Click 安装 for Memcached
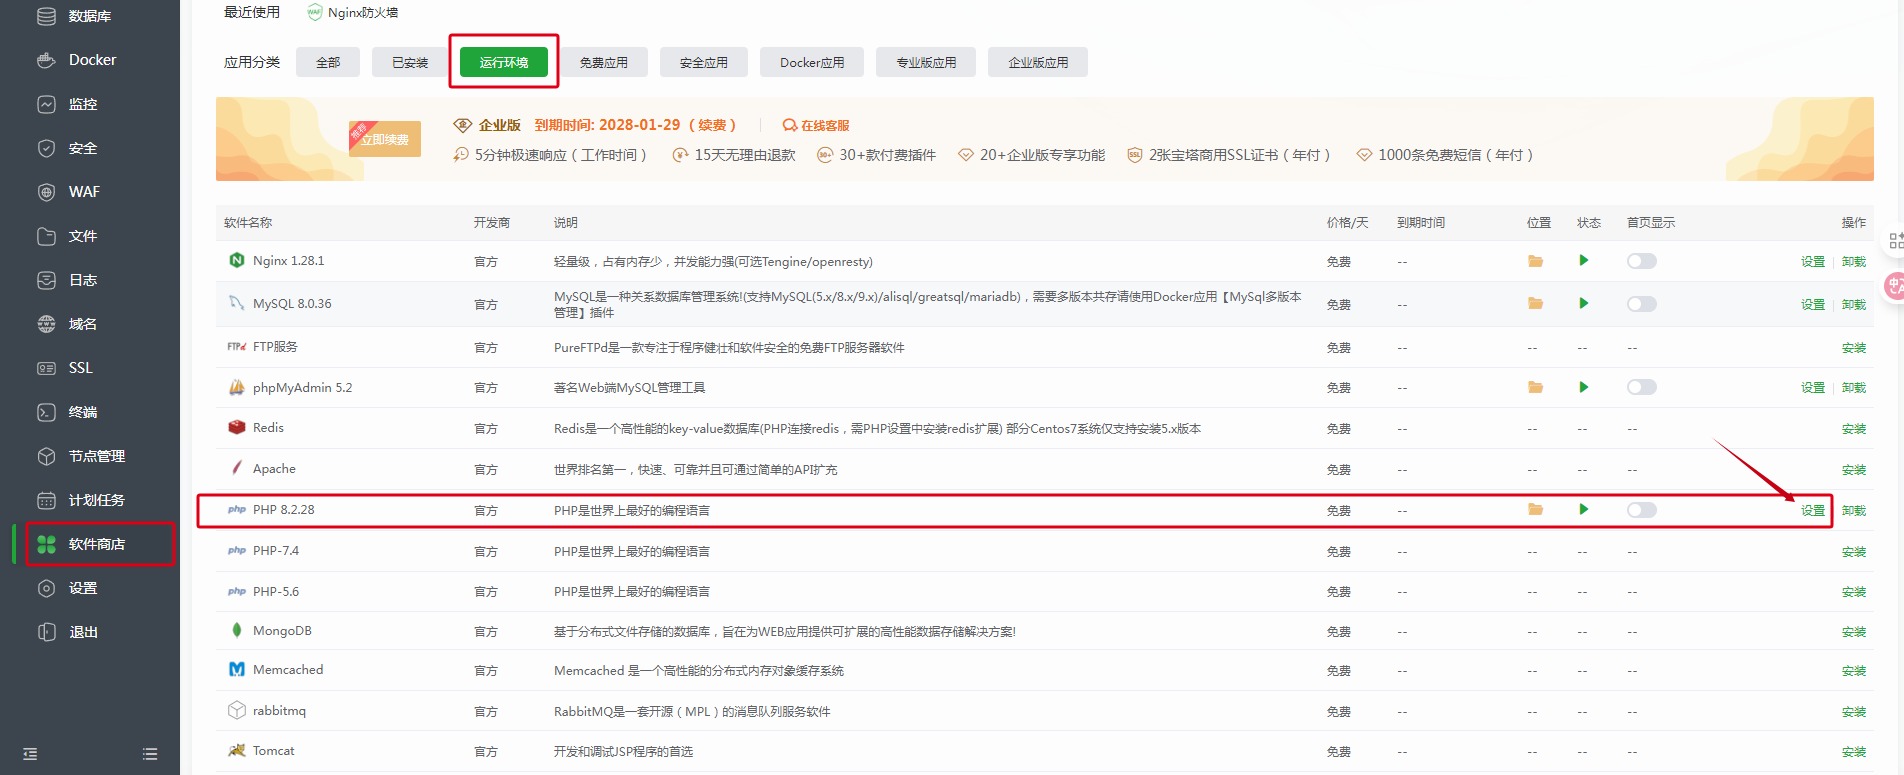This screenshot has height=775, width=1904. (1854, 671)
